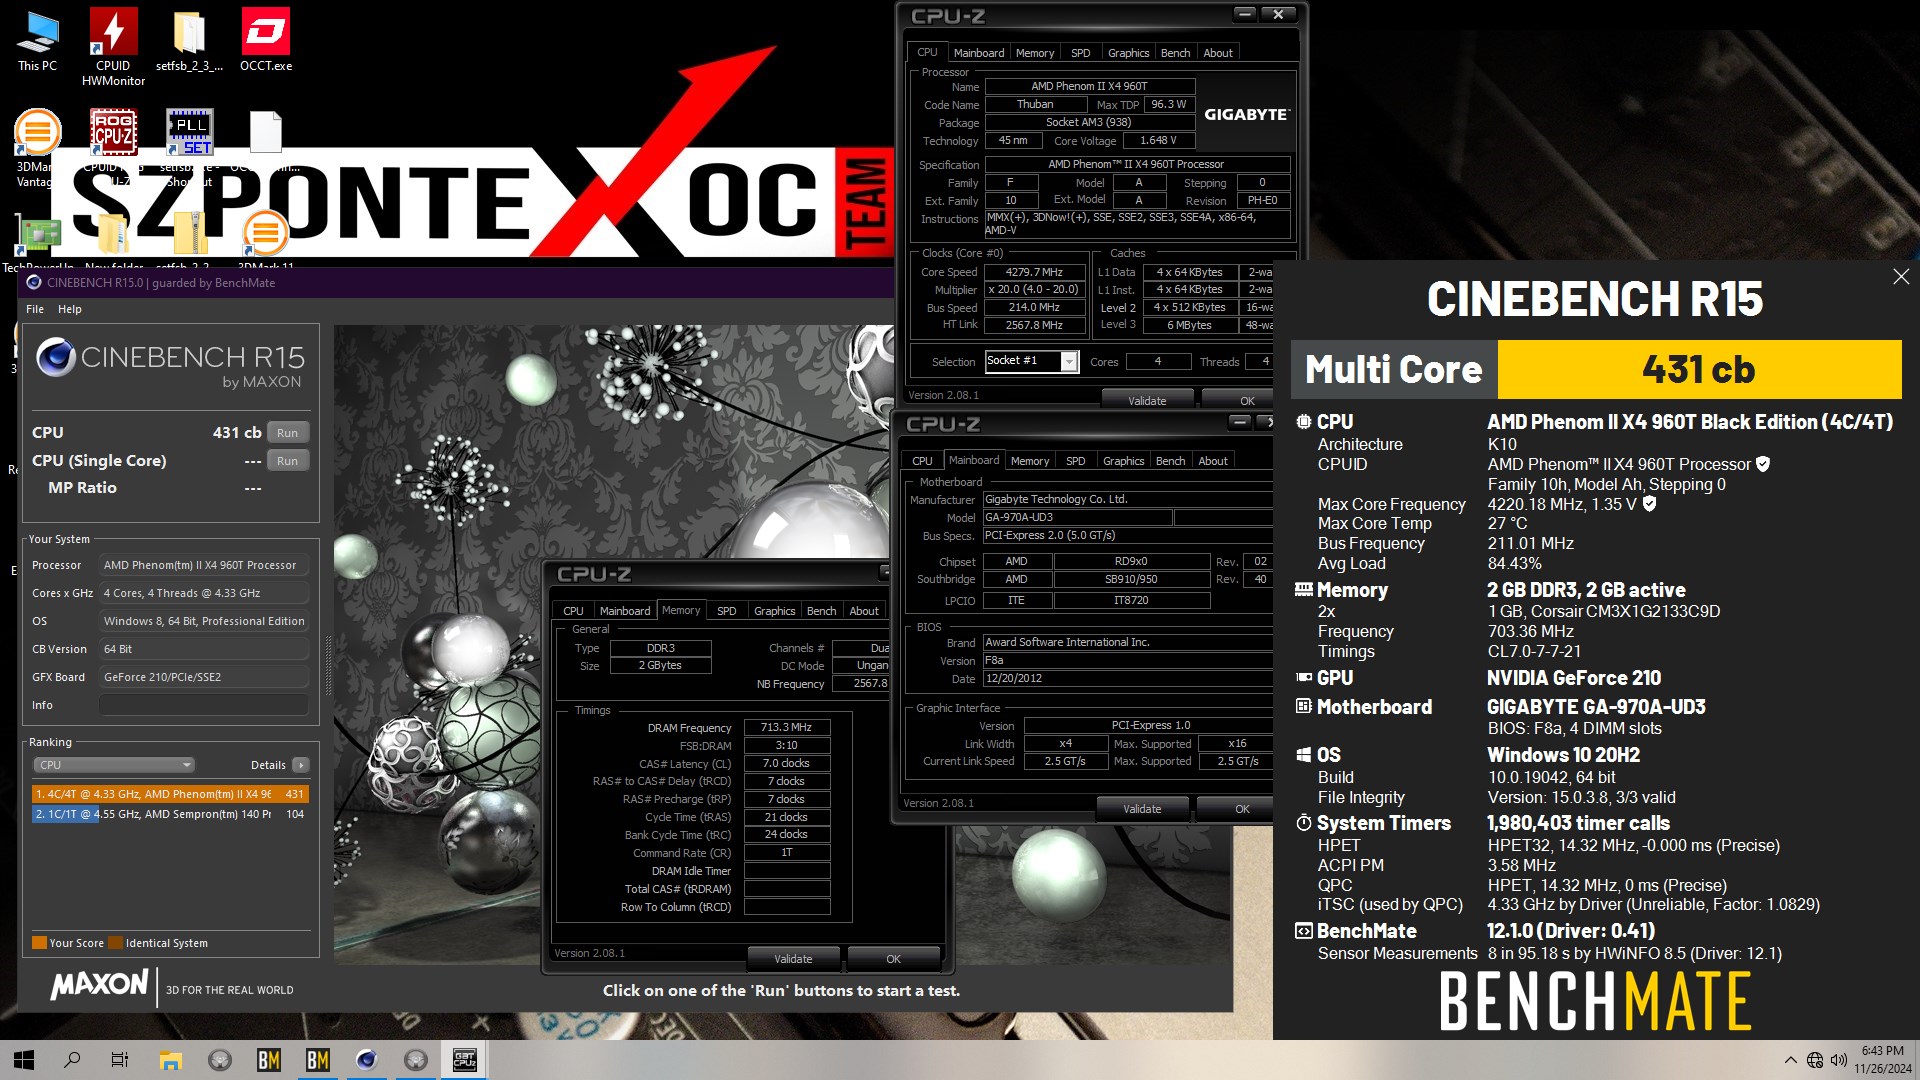Open the Cinebench Help menu
Screen dimensions: 1920x1080
tap(70, 309)
